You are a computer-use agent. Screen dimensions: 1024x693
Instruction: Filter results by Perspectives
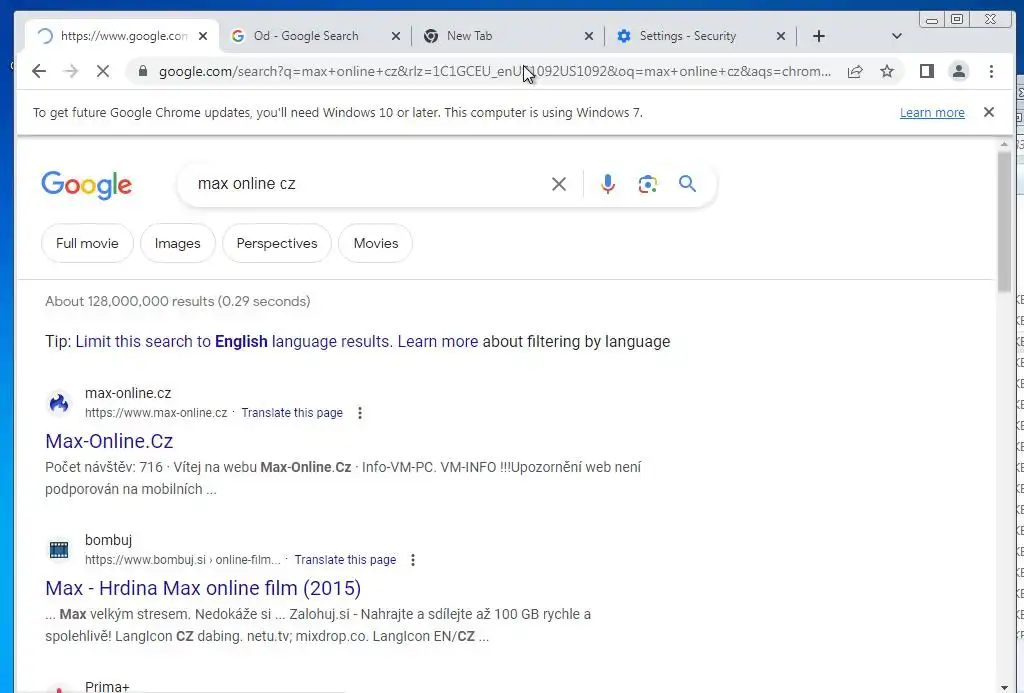tap(277, 243)
